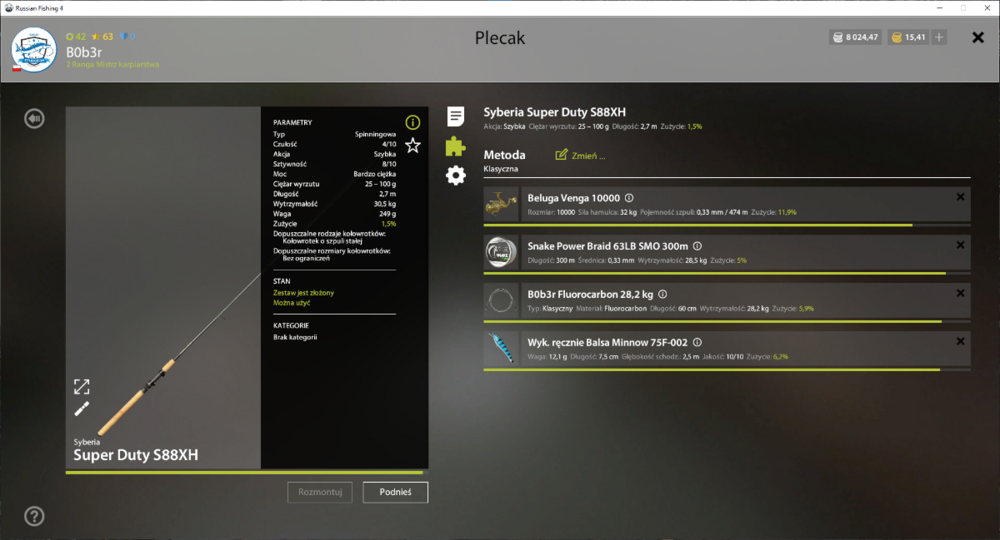1000x540 pixels.
Task: Click the Beluga Venga 10000 reel thumbnail
Action: [501, 205]
